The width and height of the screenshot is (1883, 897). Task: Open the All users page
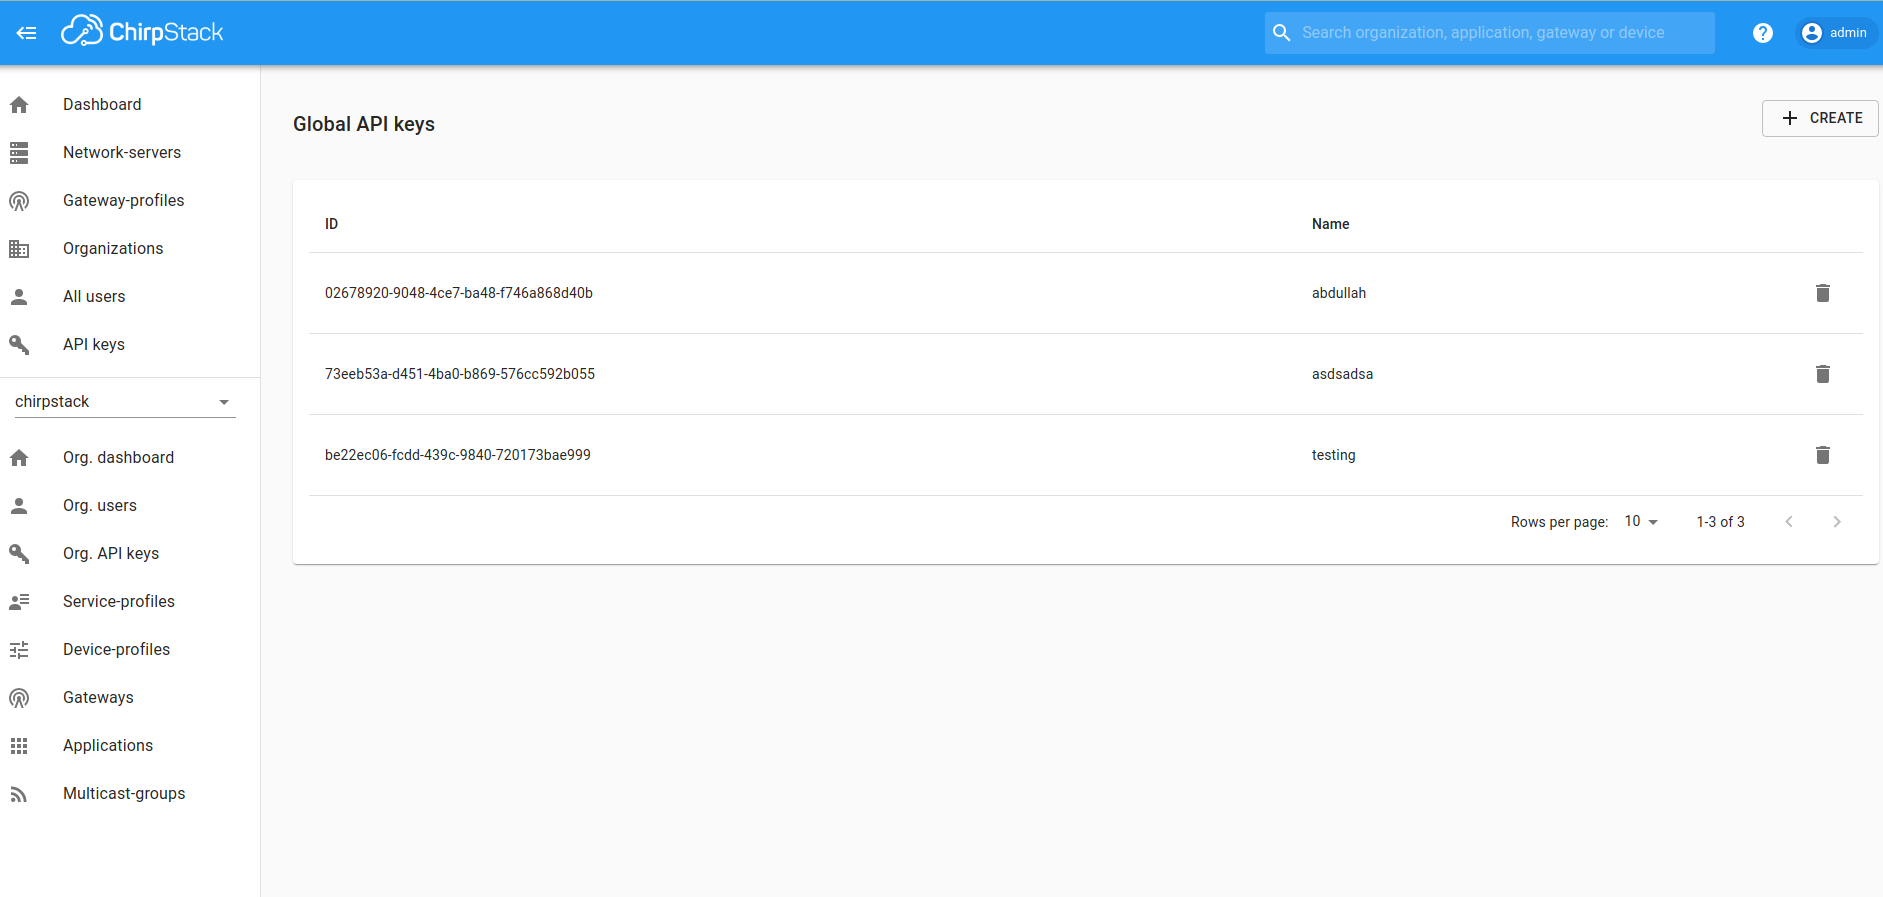(94, 297)
